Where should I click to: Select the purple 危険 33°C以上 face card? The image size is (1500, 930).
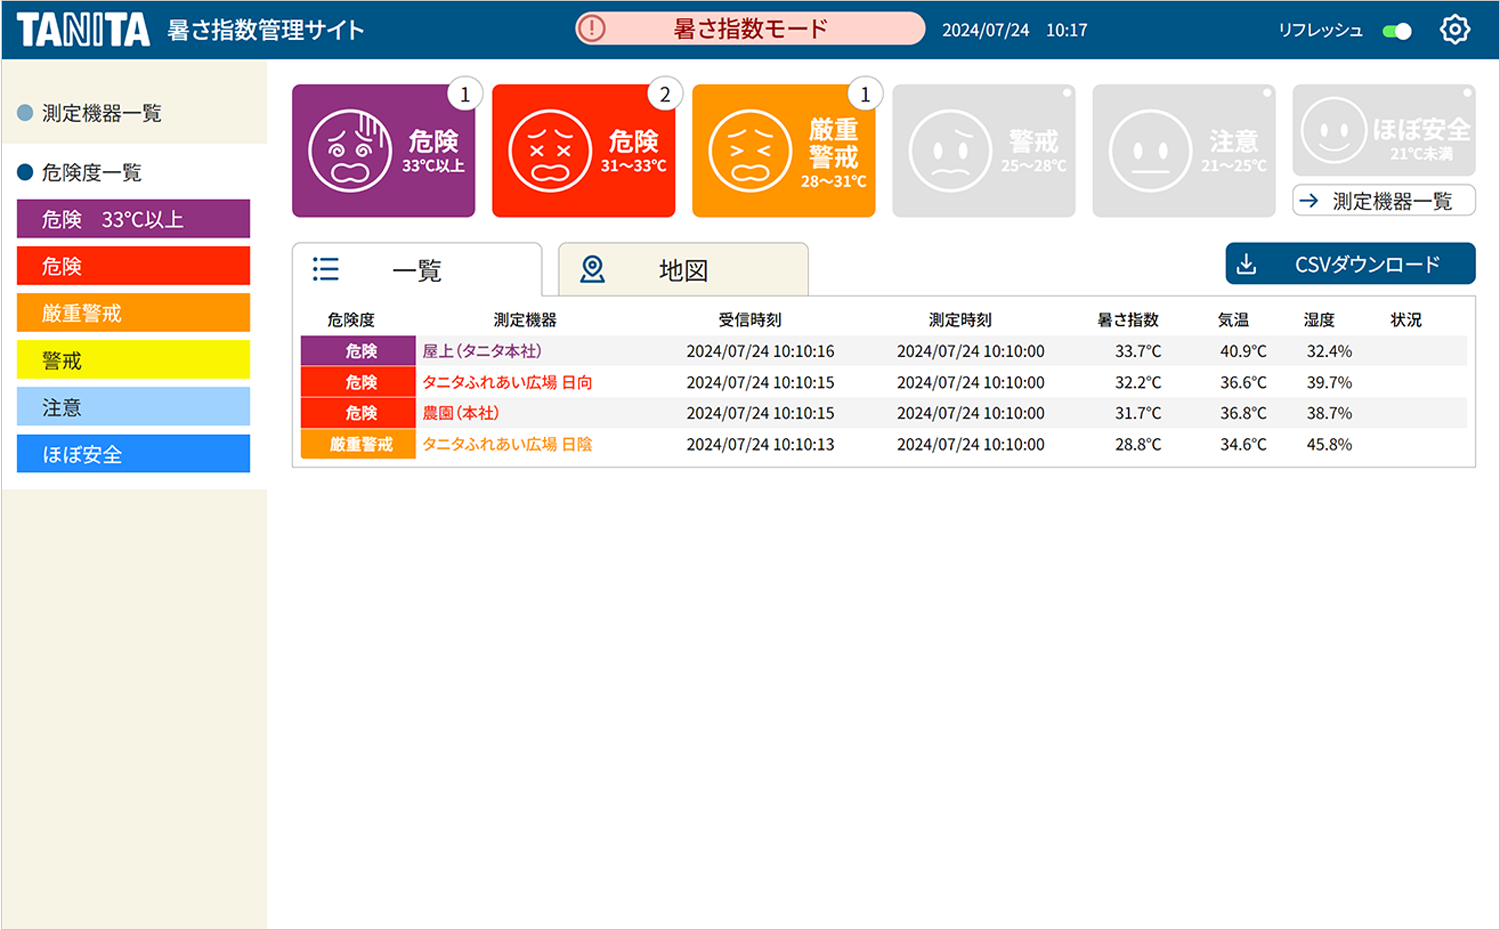[x=383, y=150]
